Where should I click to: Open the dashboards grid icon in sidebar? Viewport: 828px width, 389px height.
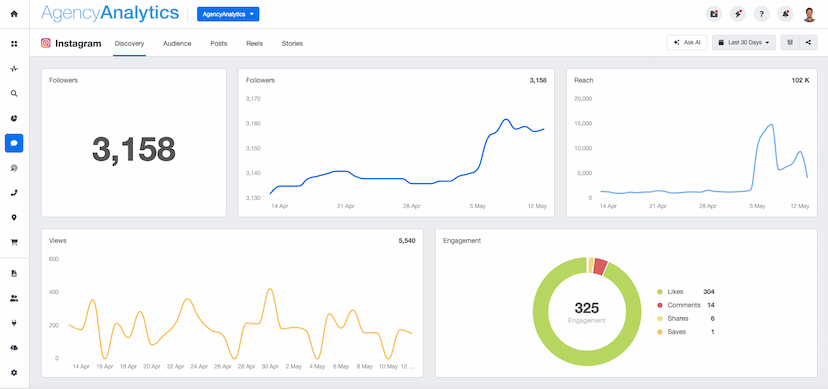click(x=14, y=44)
